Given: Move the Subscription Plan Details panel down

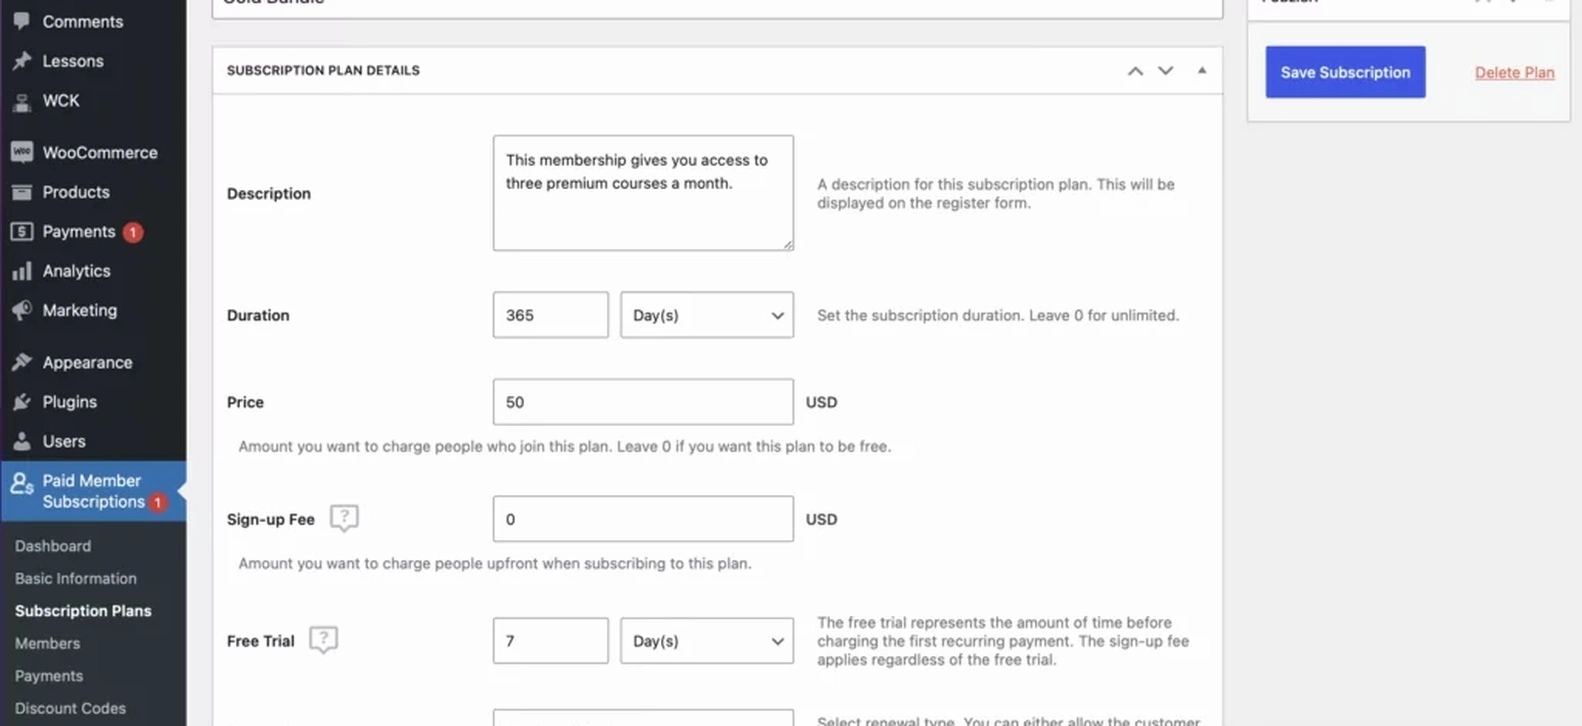Looking at the screenshot, I should click(x=1165, y=71).
